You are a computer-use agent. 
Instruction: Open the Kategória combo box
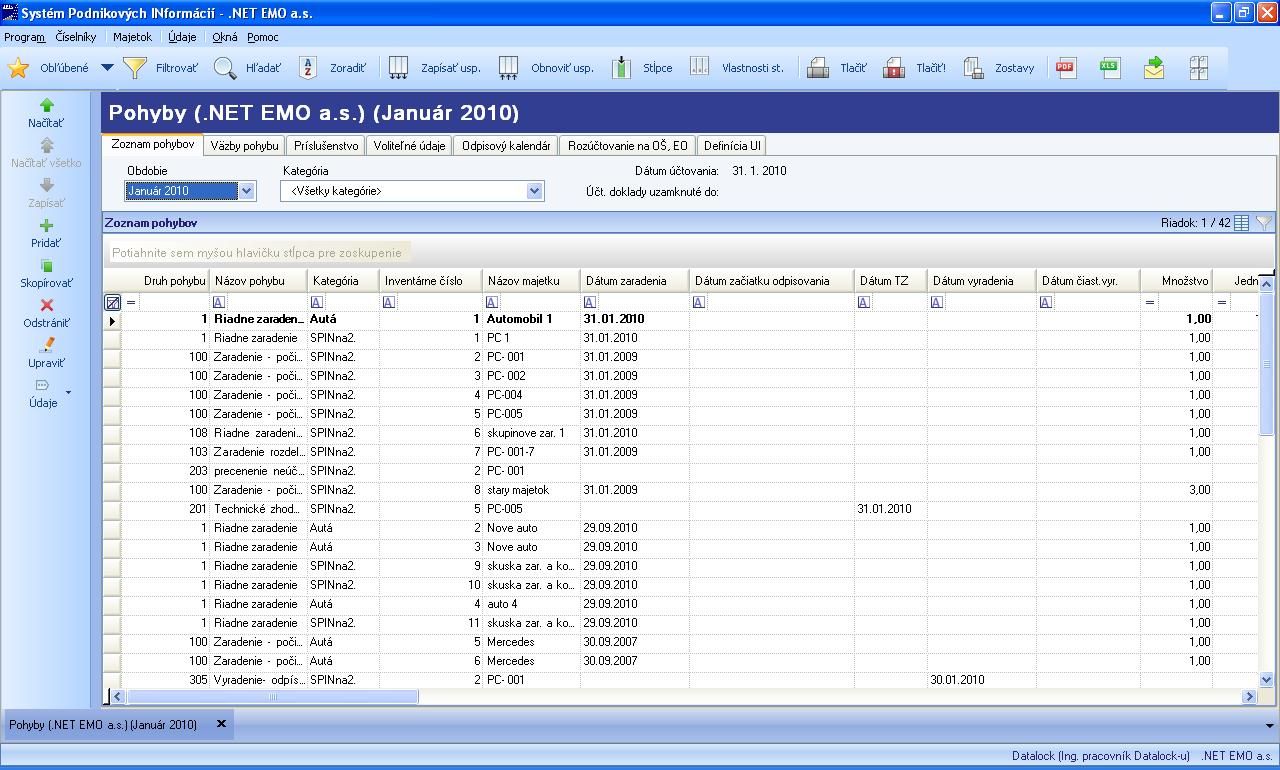534,191
